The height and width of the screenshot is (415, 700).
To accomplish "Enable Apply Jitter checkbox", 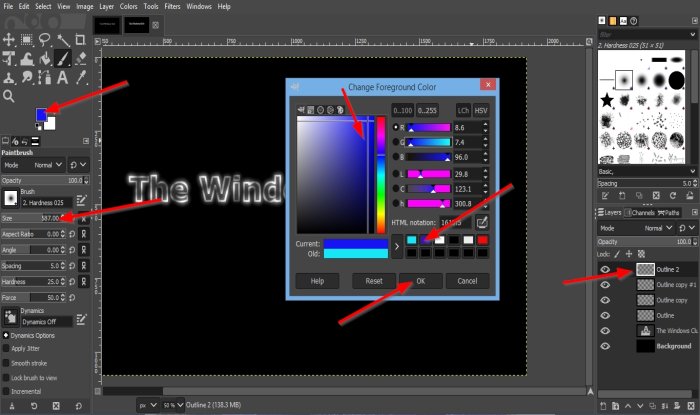I will tap(6, 348).
